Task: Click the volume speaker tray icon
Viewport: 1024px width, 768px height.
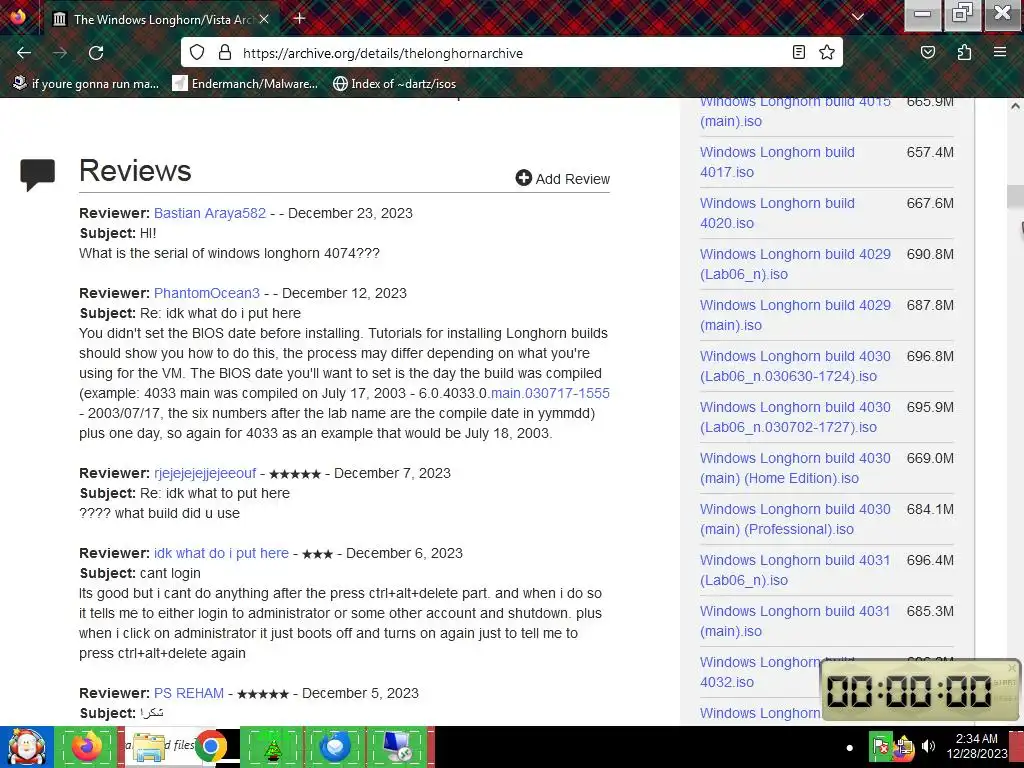Action: click(x=927, y=746)
